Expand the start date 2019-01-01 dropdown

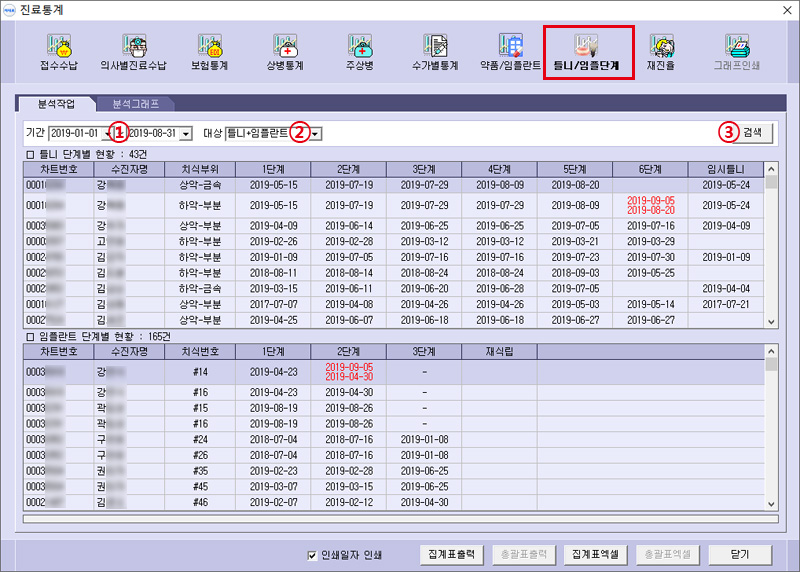tap(107, 133)
